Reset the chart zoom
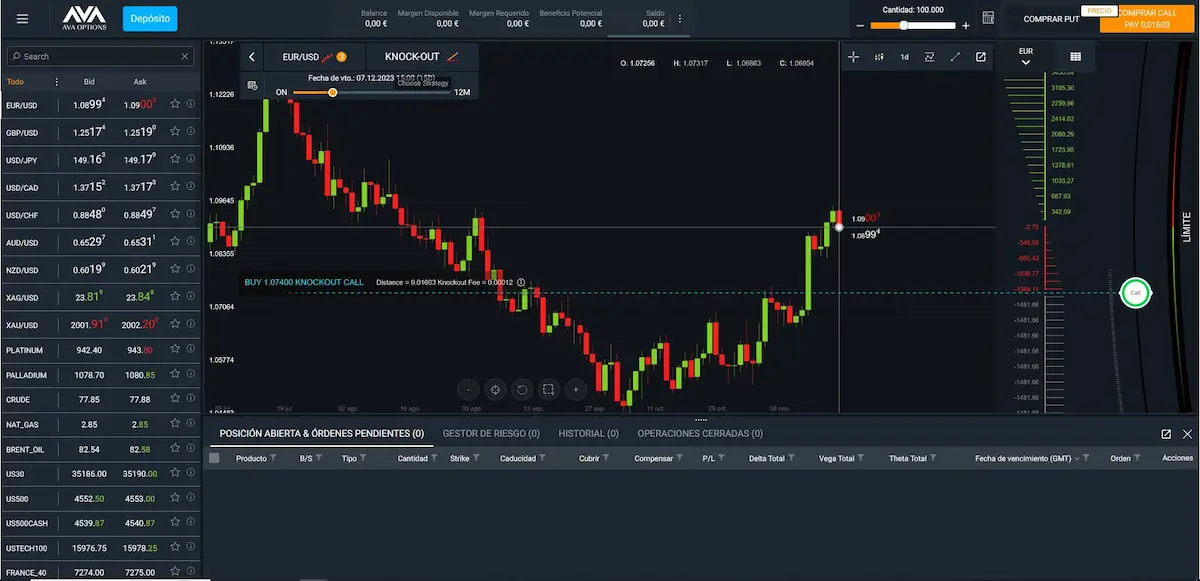This screenshot has height=581, width=1200. [521, 389]
